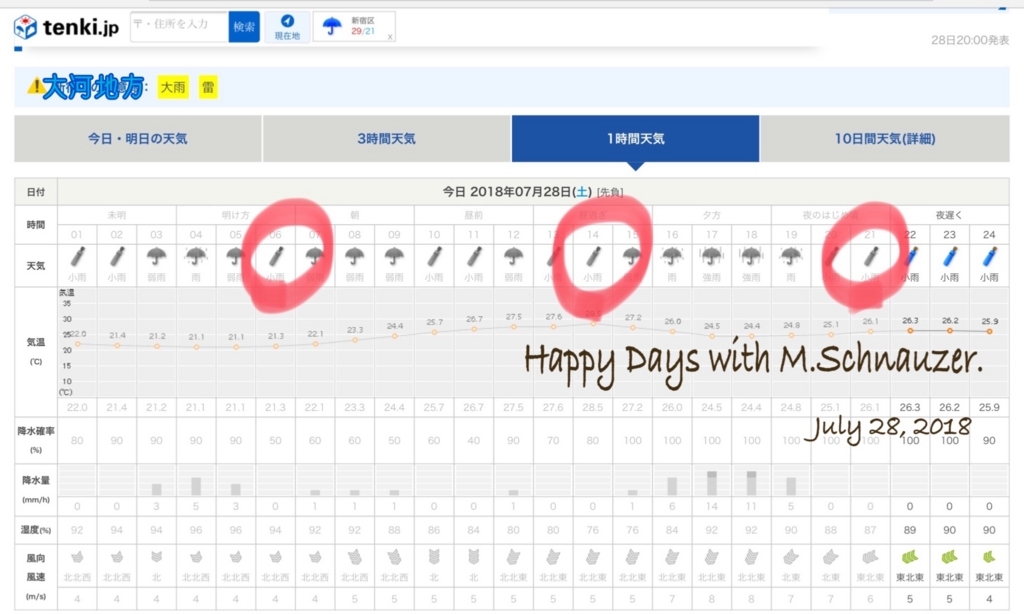The image size is (1024, 614).
Task: Click precipitation amount 14 at hour 17
Action: 712,506
